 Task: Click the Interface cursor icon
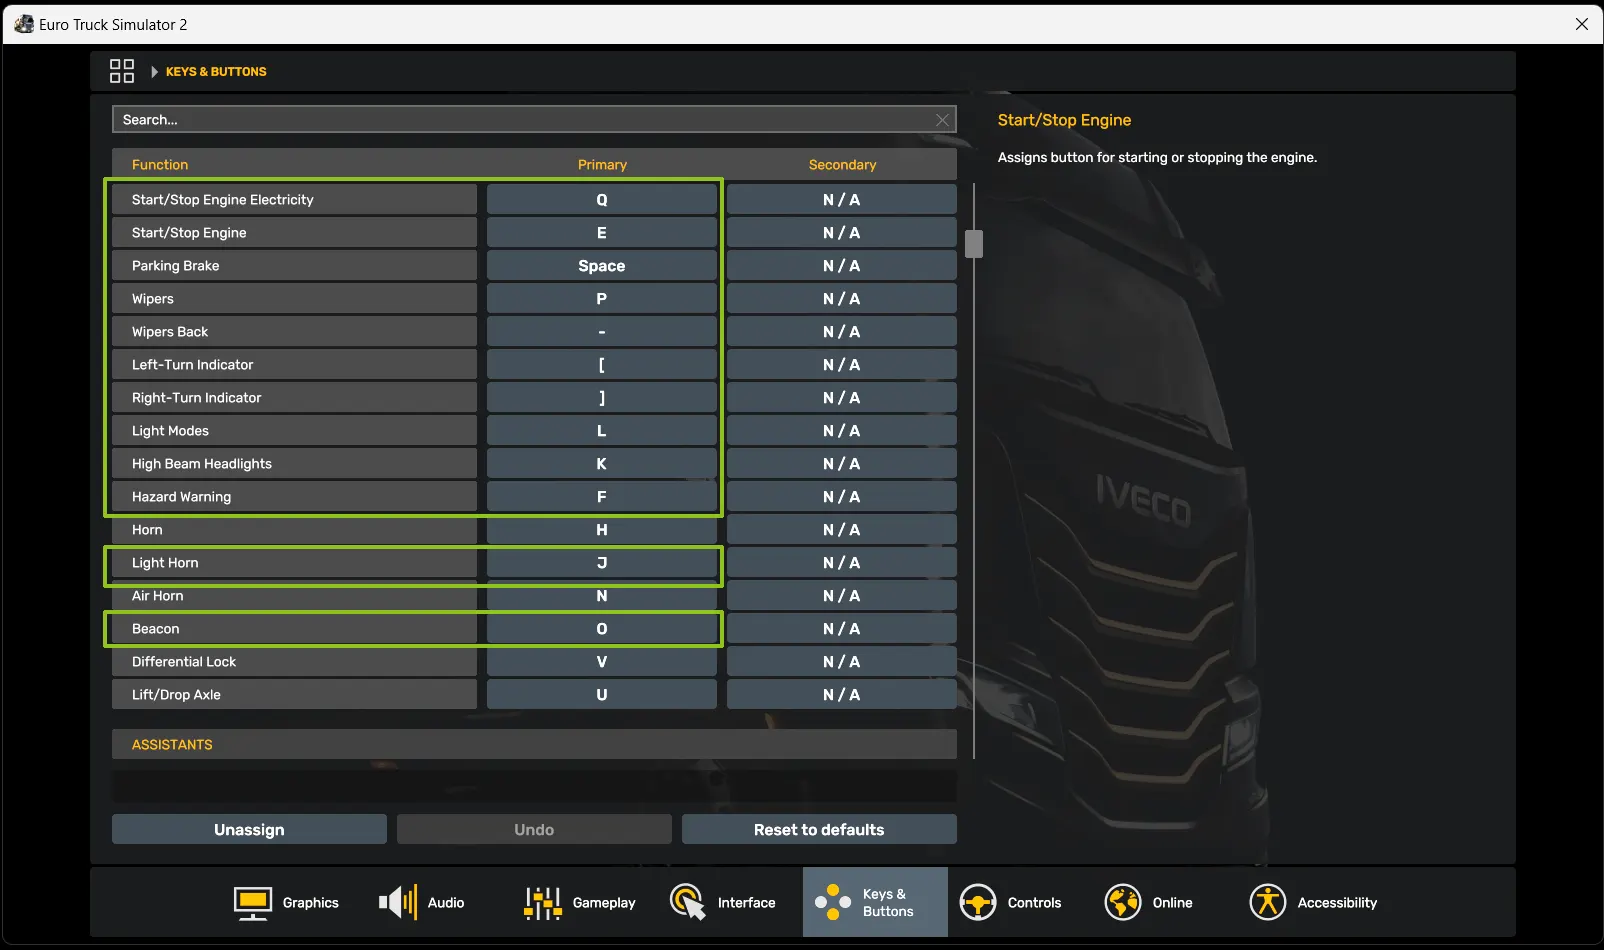click(688, 903)
